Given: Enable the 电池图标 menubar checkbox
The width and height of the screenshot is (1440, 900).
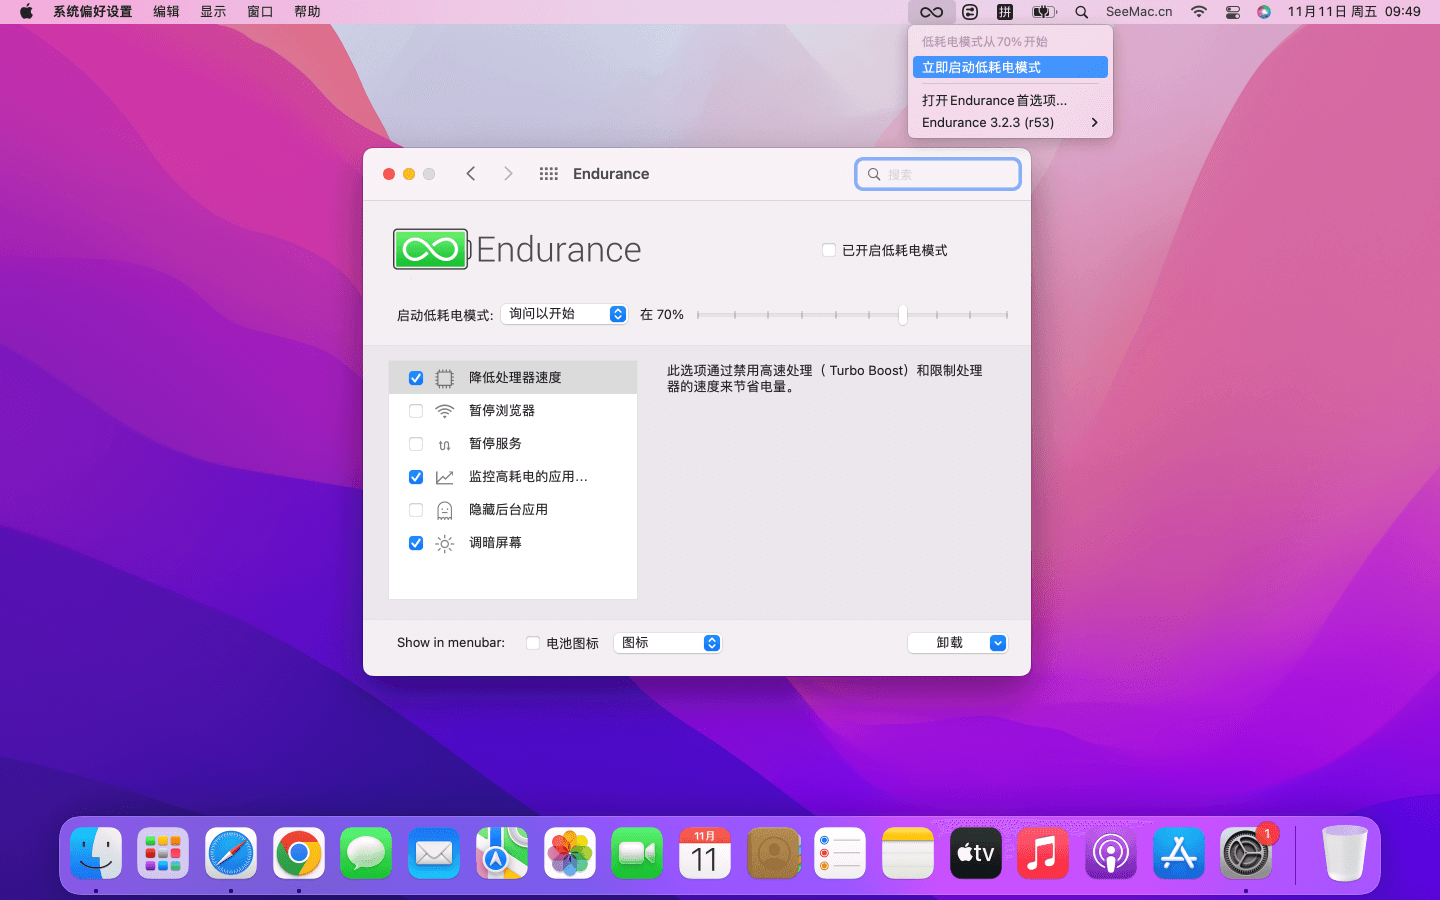Looking at the screenshot, I should click(x=533, y=643).
